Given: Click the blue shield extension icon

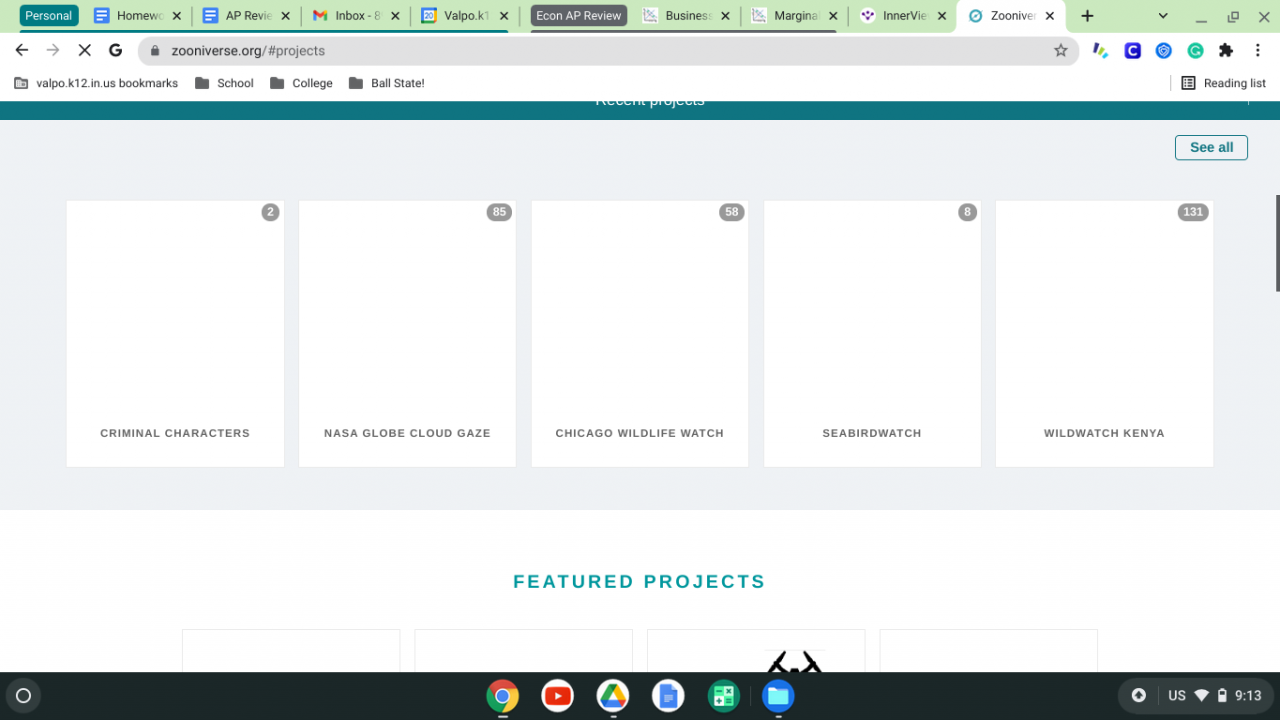Looking at the screenshot, I should (x=1164, y=51).
